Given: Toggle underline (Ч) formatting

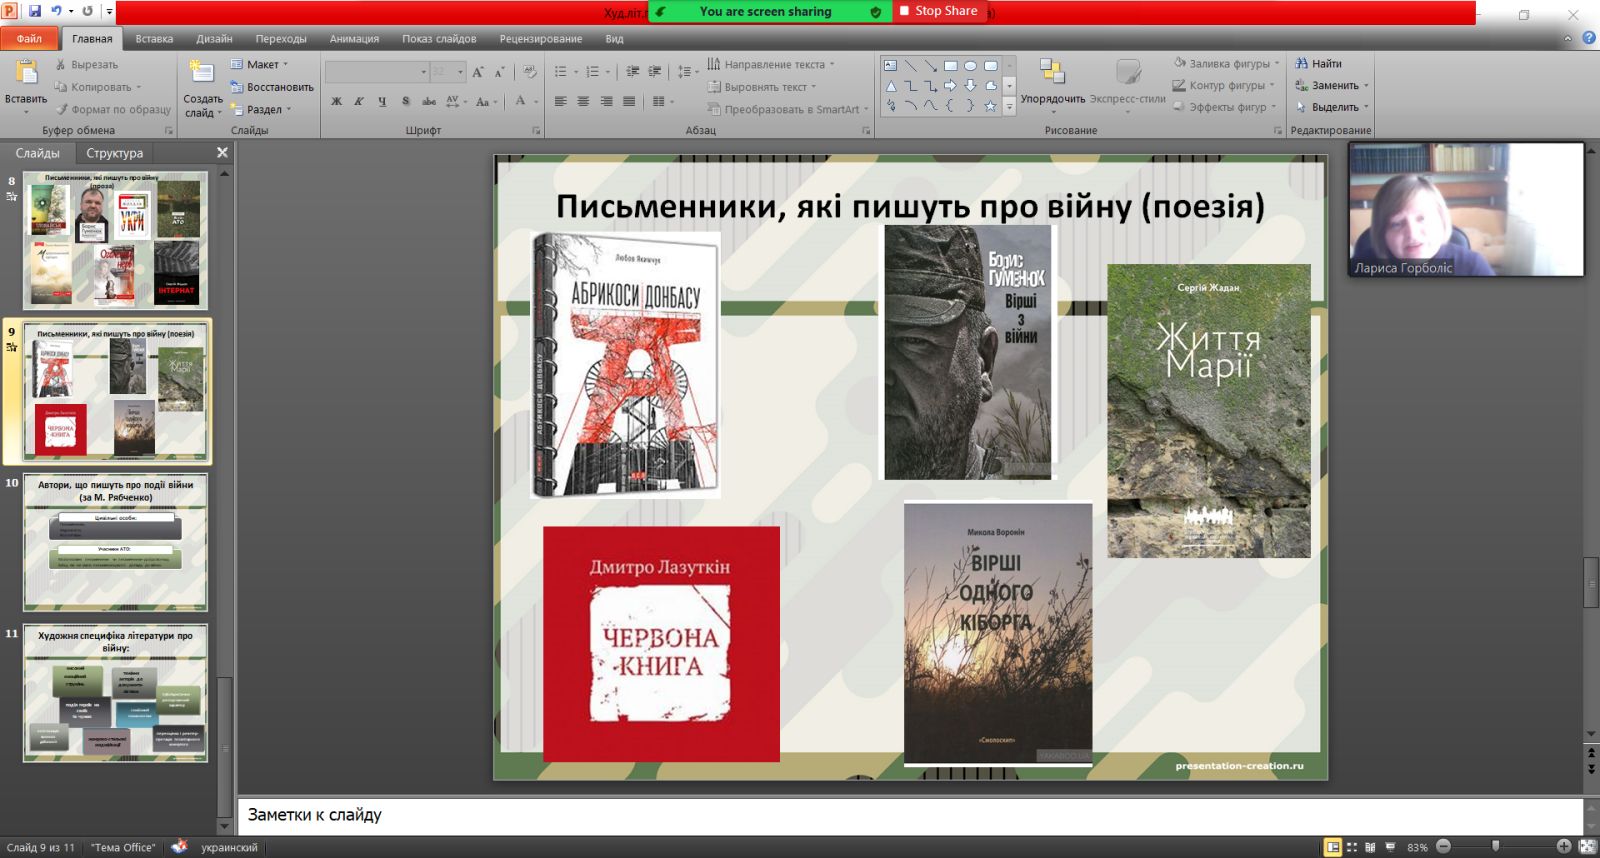Looking at the screenshot, I should coord(382,102).
